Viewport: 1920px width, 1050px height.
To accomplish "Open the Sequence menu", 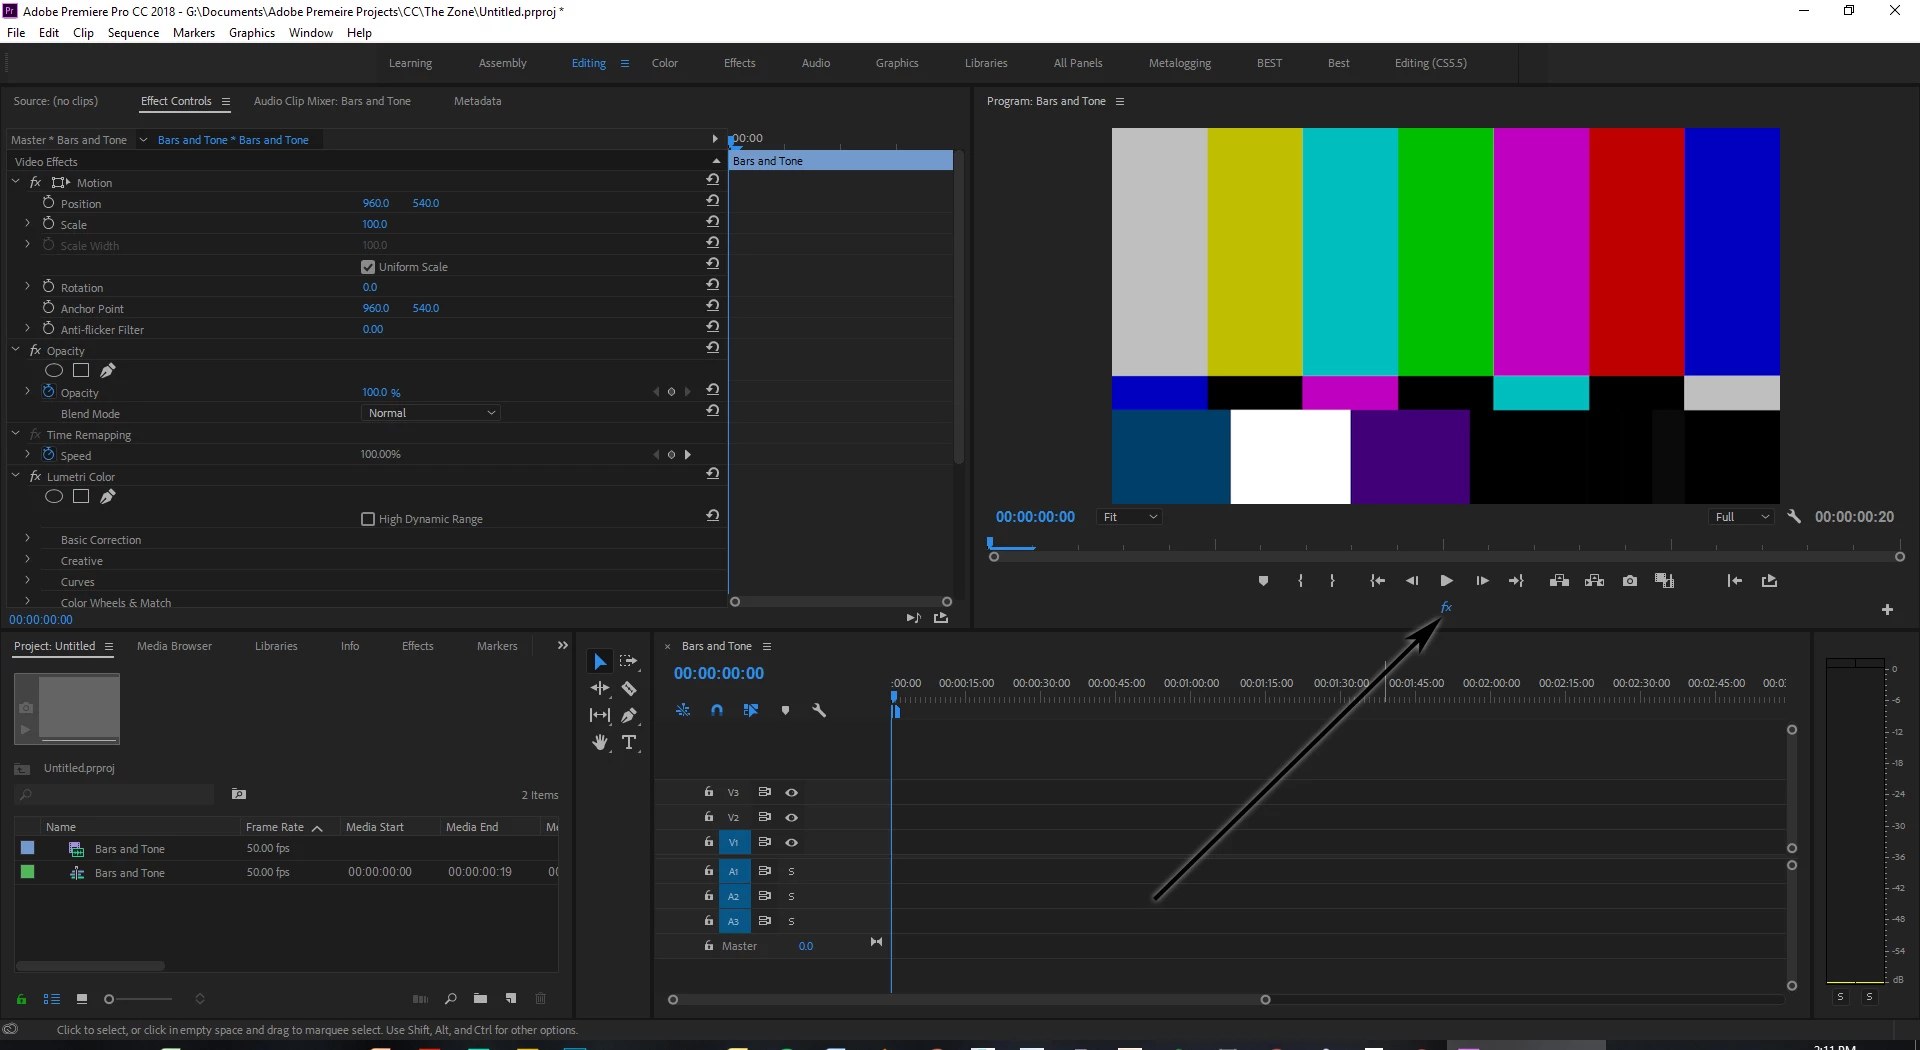I will click(x=133, y=33).
